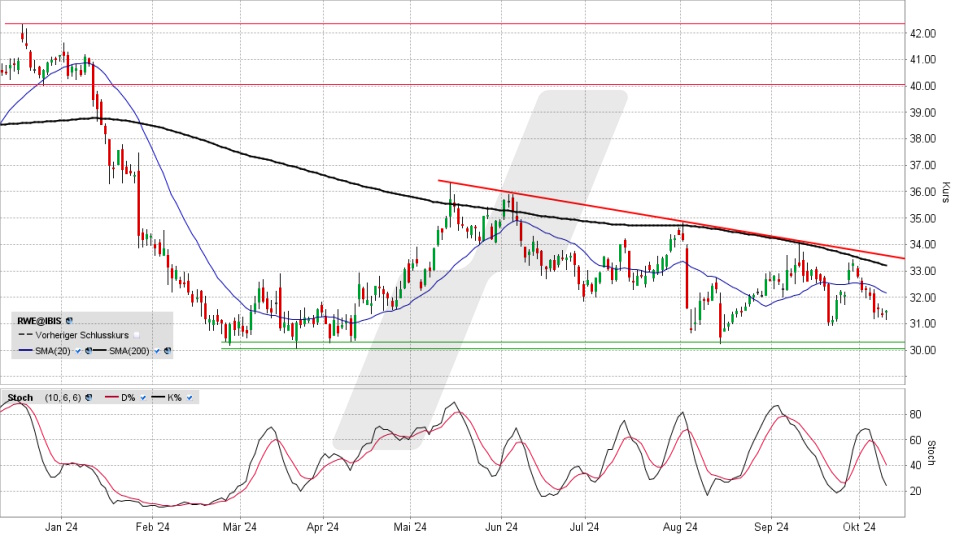Select the Okt '24 date axis label

[860, 527]
